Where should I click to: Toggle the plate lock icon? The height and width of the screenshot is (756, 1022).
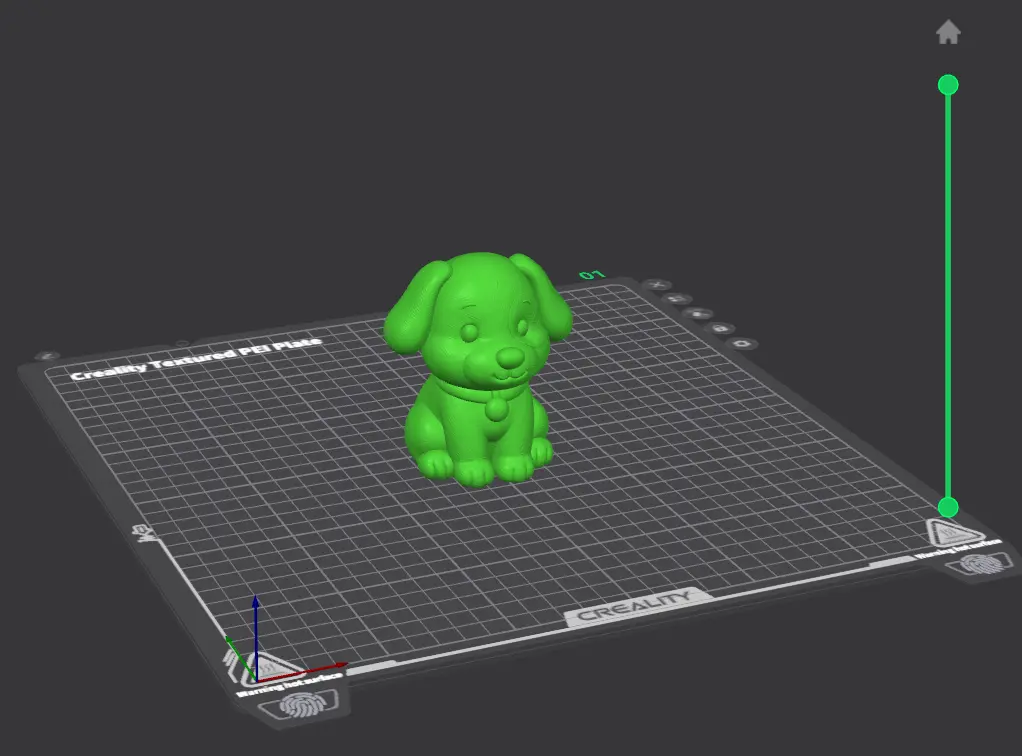tap(720, 328)
